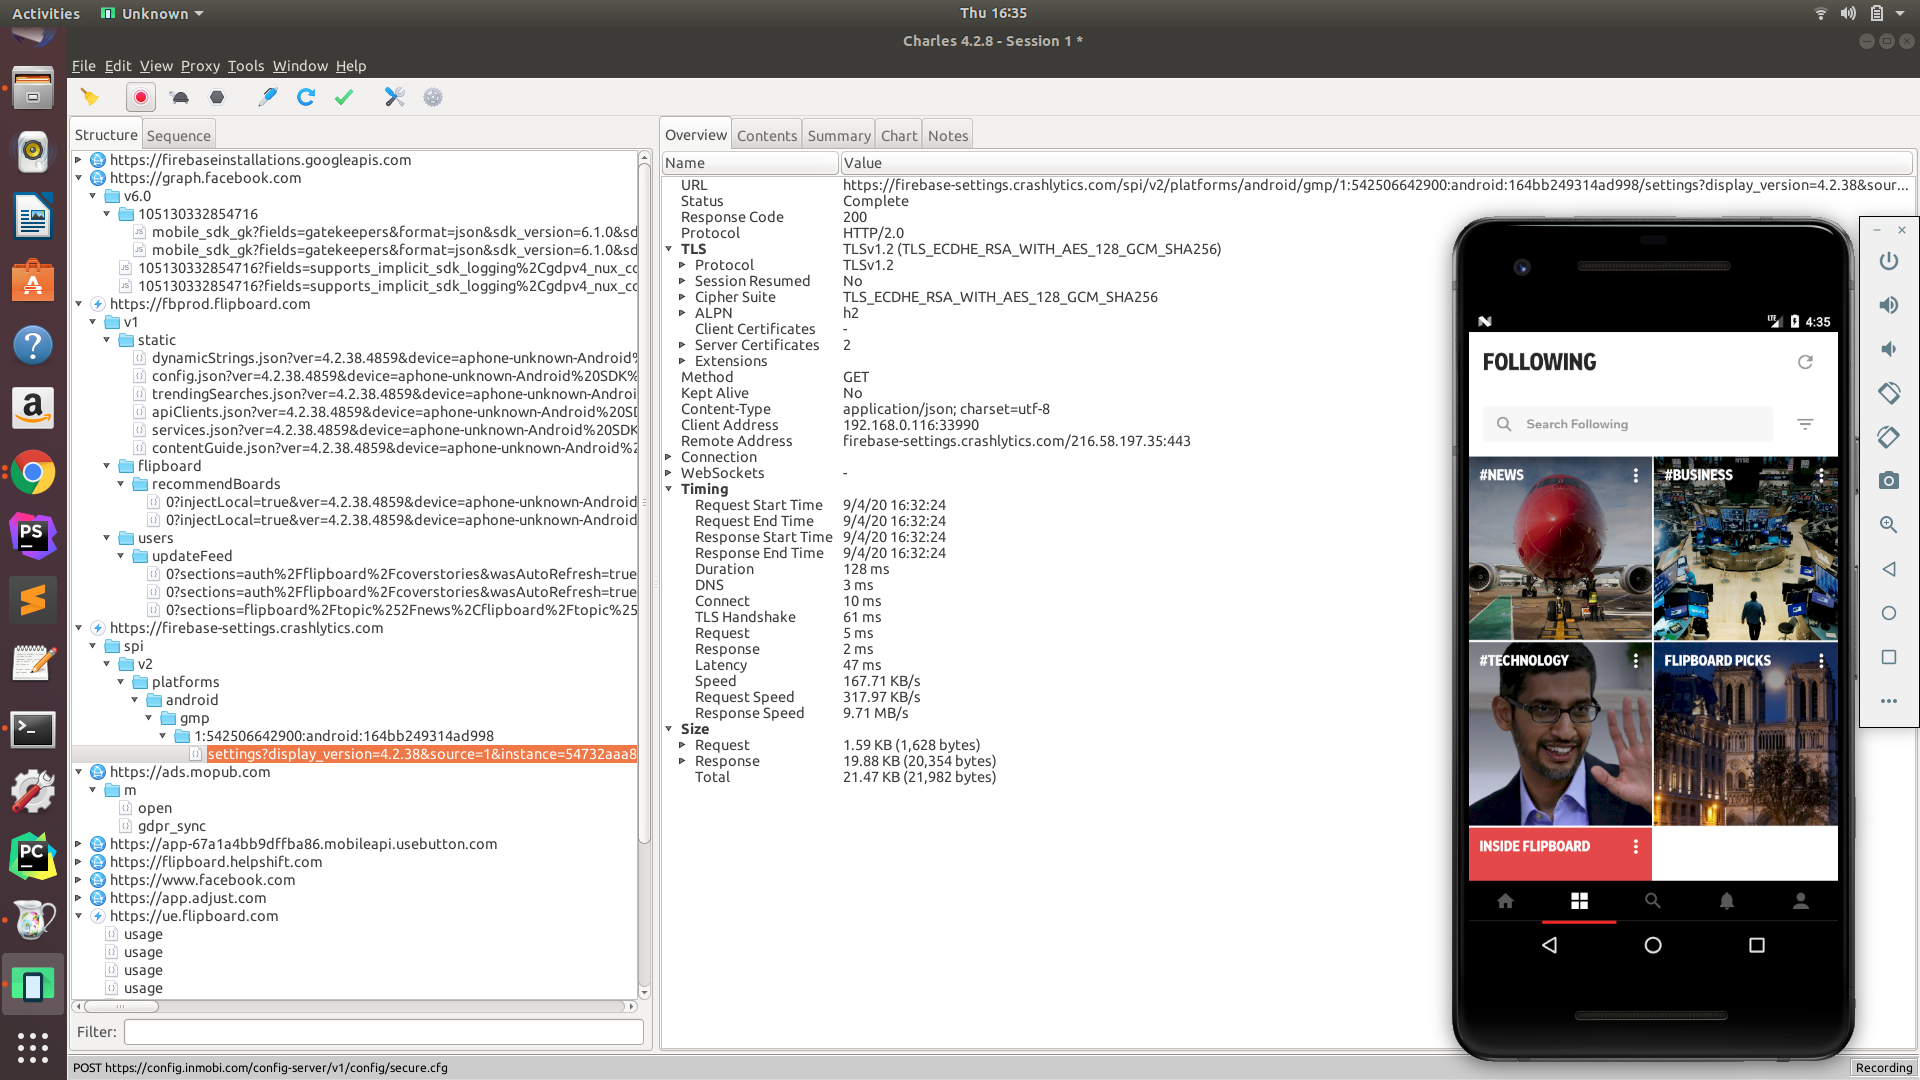Image resolution: width=1920 pixels, height=1080 pixels.
Task: Click the Repeat request refresh icon
Action: [x=306, y=97]
